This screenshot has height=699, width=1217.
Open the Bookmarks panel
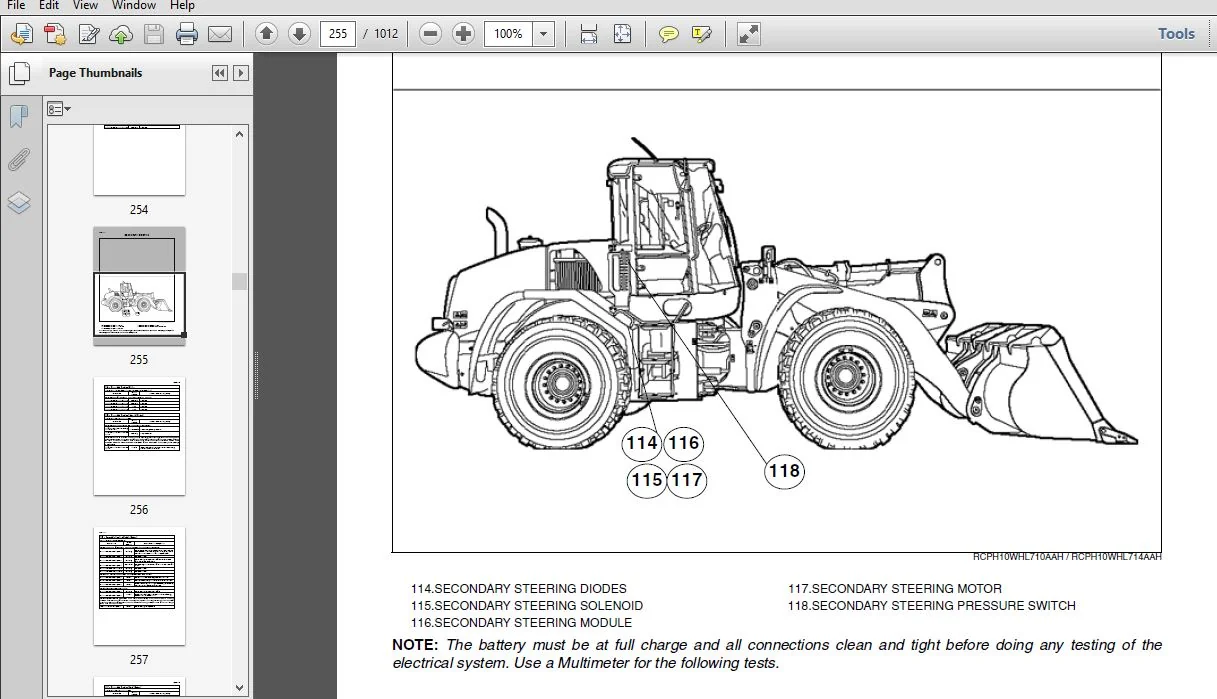pyautogui.click(x=19, y=116)
